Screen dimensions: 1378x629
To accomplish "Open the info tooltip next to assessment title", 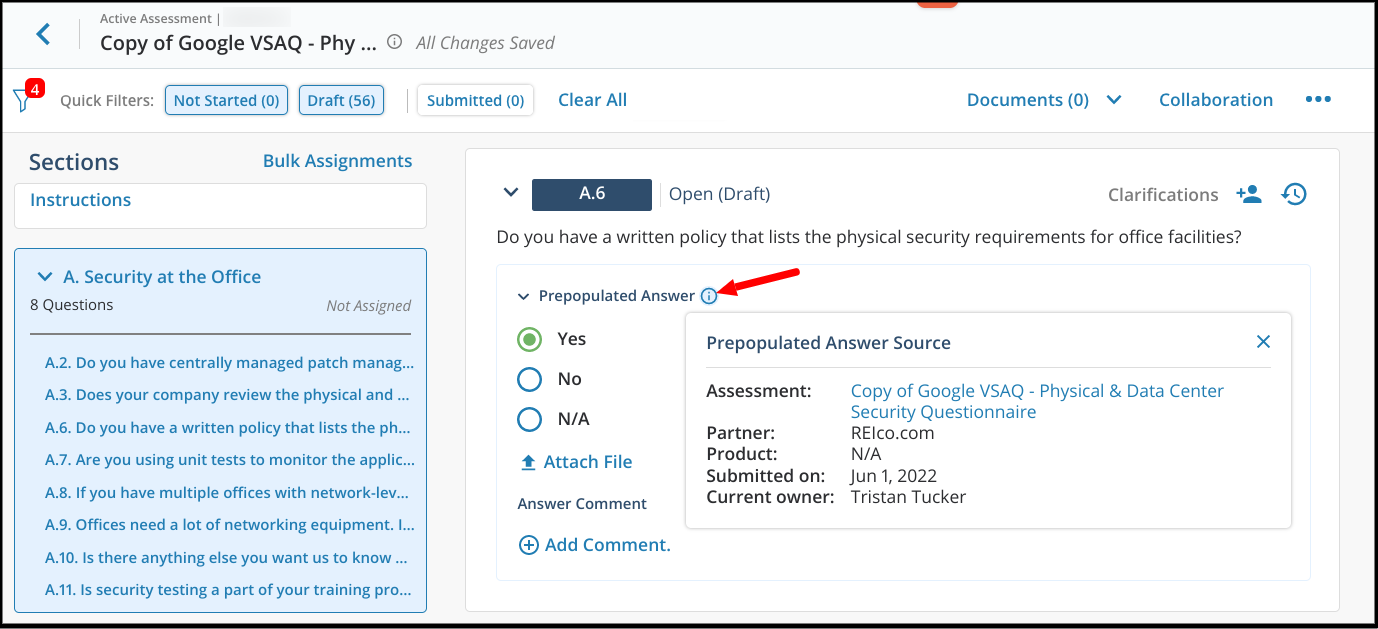I will point(393,42).
